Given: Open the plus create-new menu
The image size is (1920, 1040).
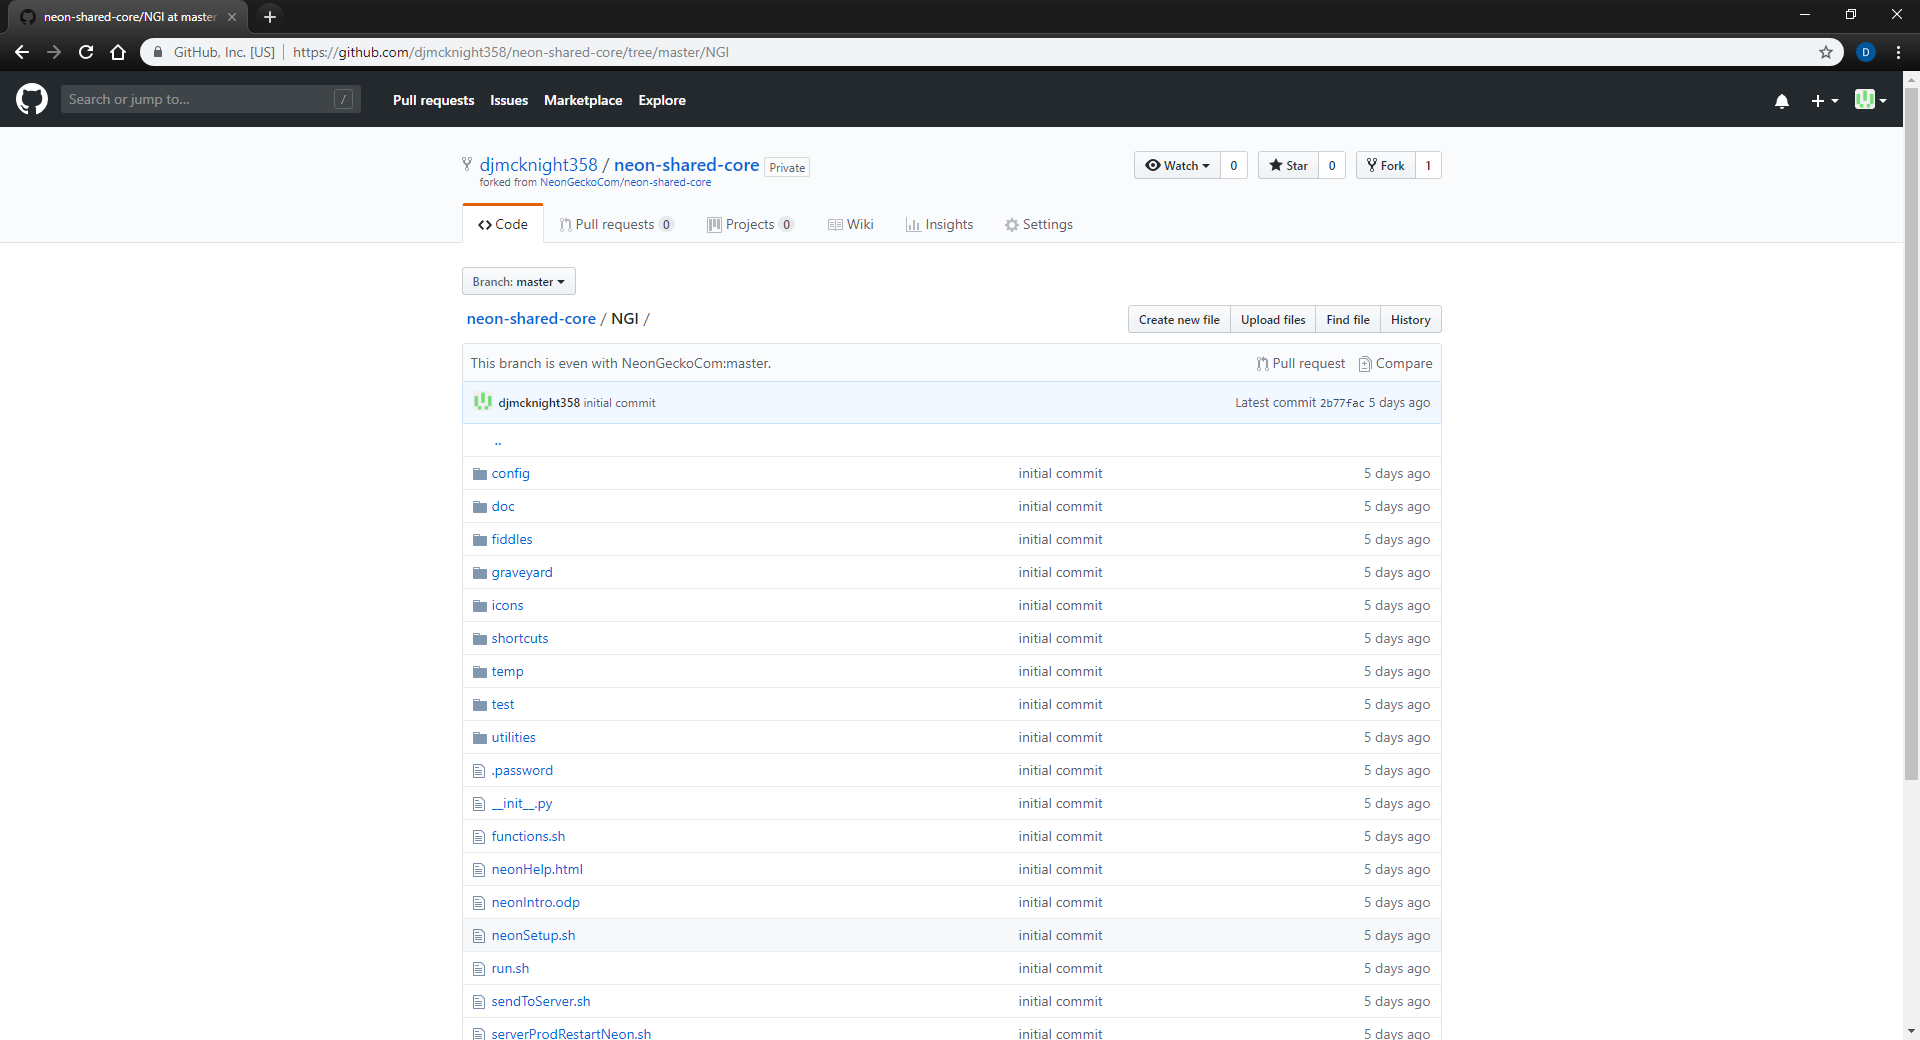Looking at the screenshot, I should [1824, 100].
